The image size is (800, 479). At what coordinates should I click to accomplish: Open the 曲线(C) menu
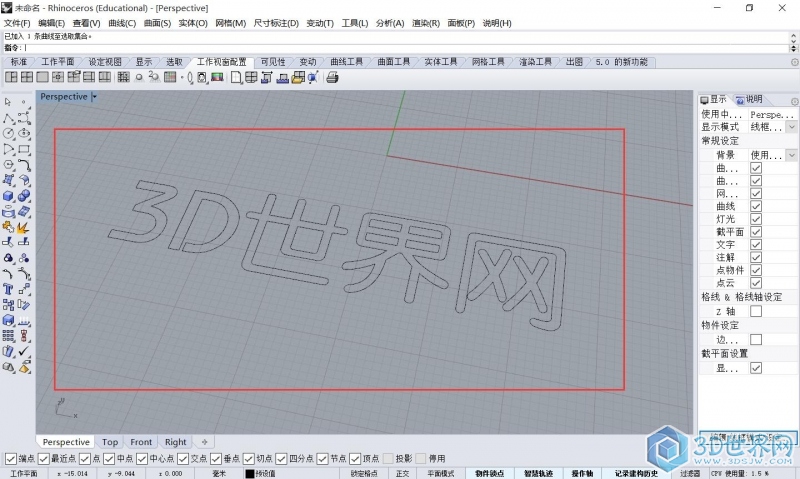[x=122, y=23]
